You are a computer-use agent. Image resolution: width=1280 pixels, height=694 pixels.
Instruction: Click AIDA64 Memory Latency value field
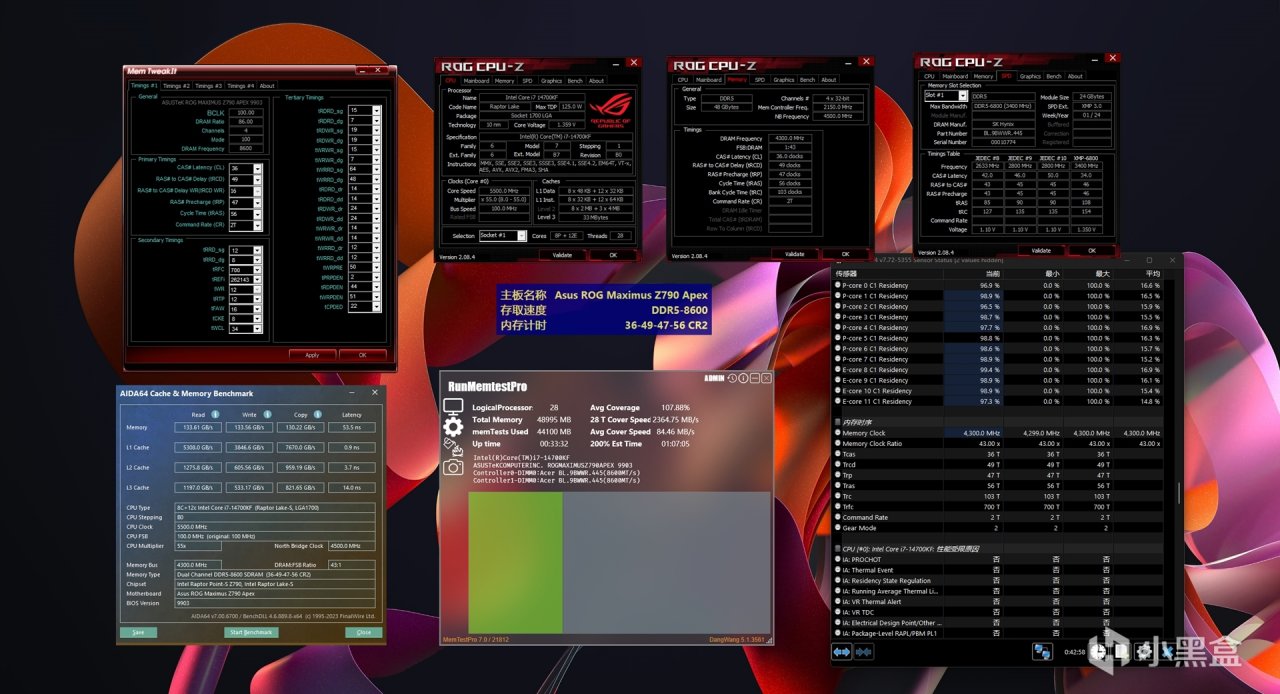click(x=351, y=427)
